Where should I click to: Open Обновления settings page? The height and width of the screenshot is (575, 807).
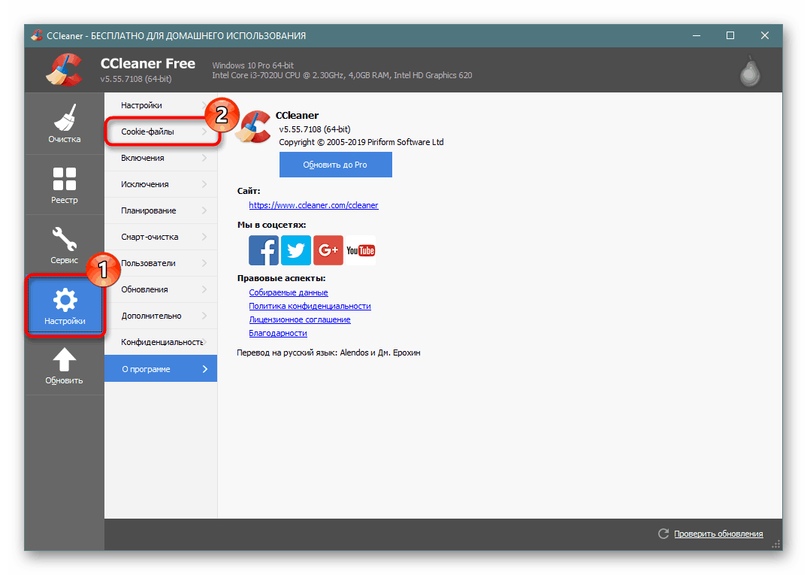pos(161,289)
